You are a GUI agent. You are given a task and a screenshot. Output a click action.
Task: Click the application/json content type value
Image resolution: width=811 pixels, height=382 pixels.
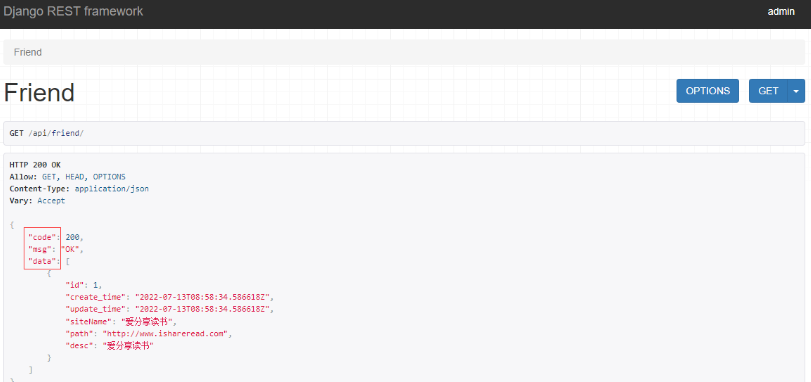[112, 189]
